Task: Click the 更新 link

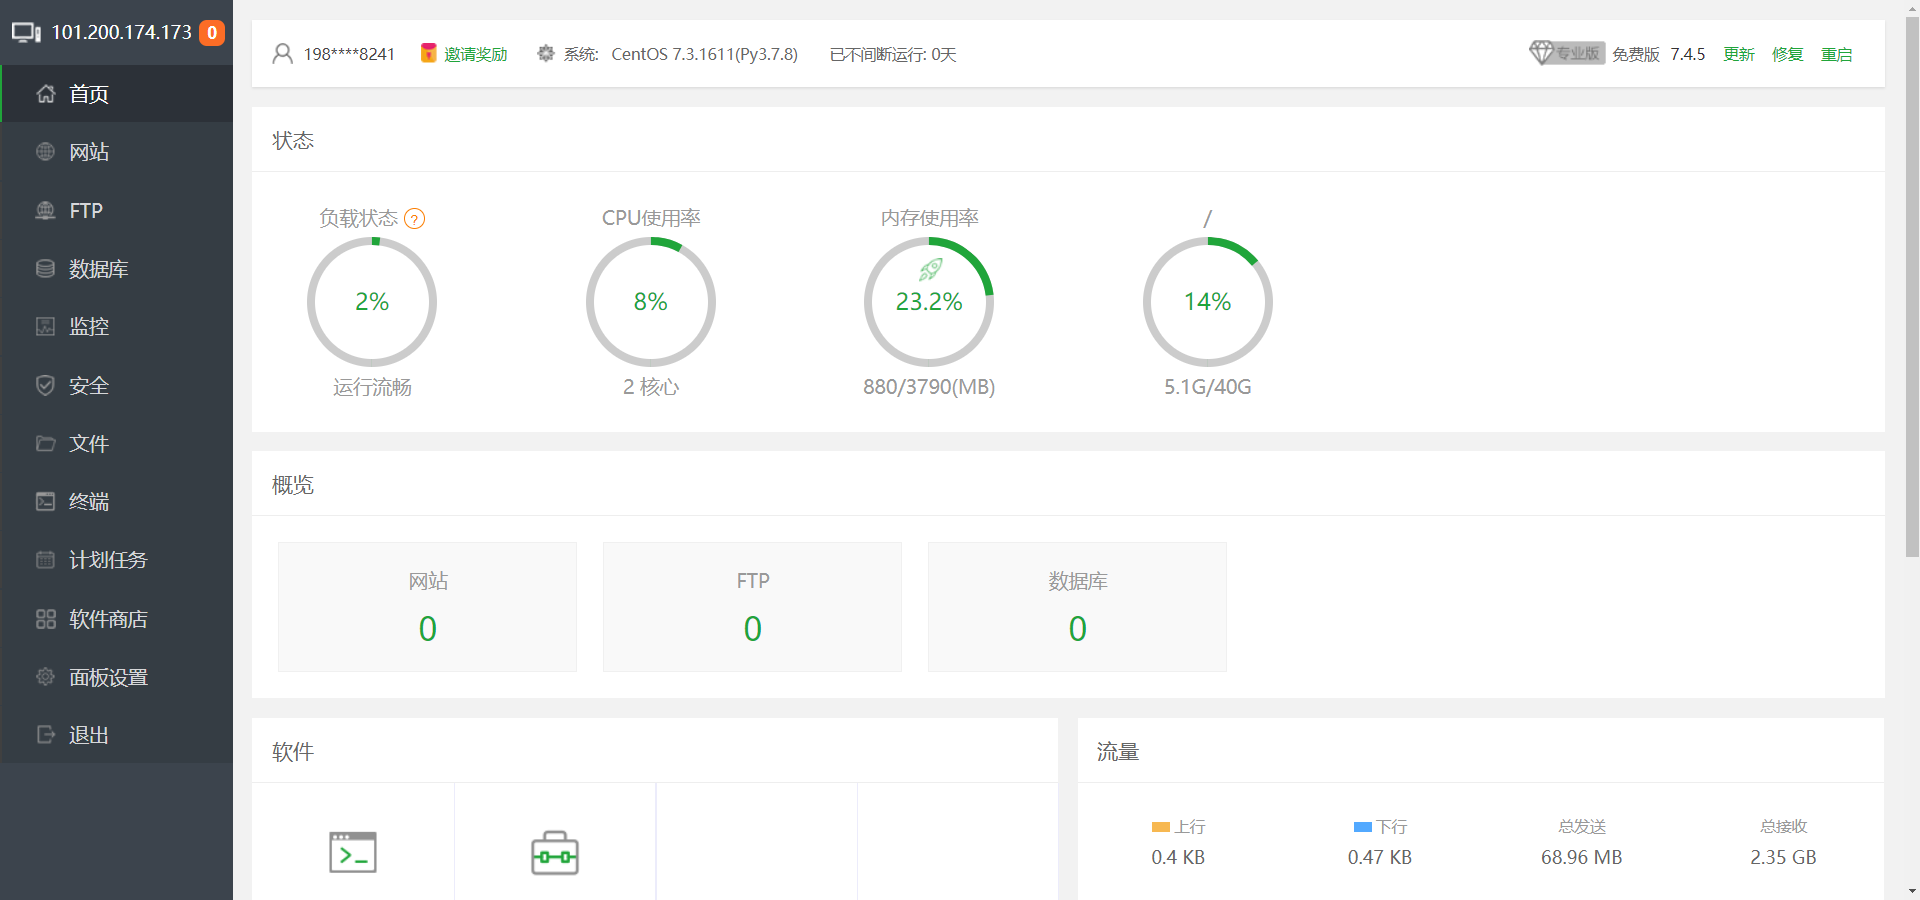Action: coord(1738,54)
